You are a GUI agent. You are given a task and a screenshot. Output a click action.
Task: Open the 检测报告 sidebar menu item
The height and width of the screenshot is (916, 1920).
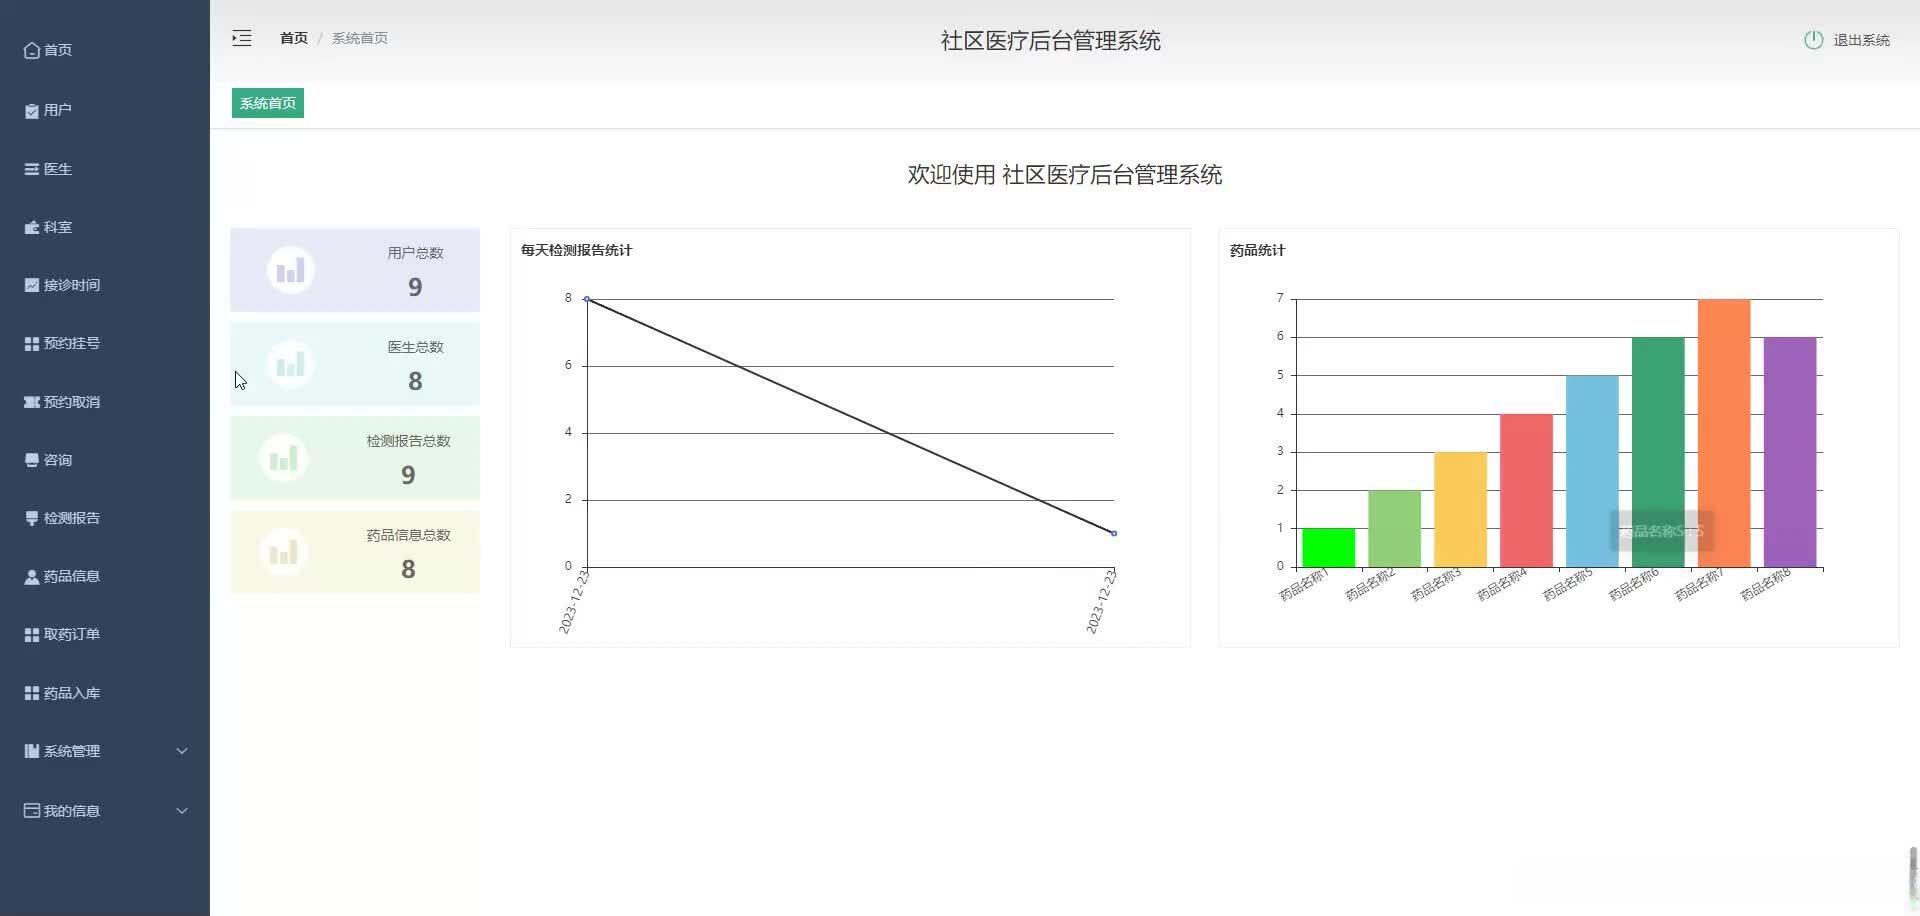[105, 518]
